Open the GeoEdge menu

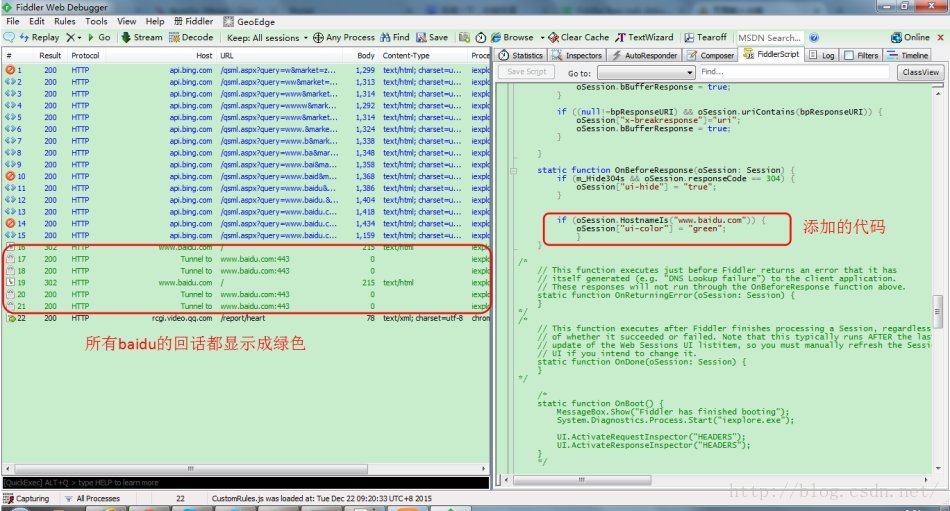pos(249,21)
